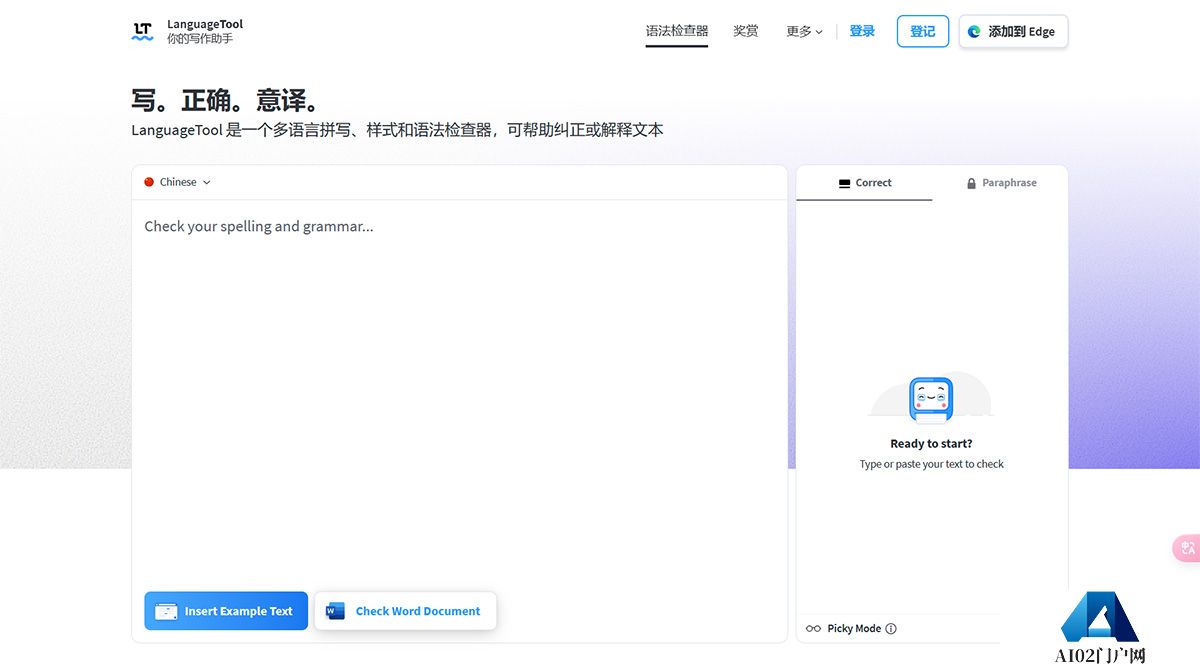Click the 'Ready to start?' text
The image size is (1200, 664).
(x=931, y=444)
